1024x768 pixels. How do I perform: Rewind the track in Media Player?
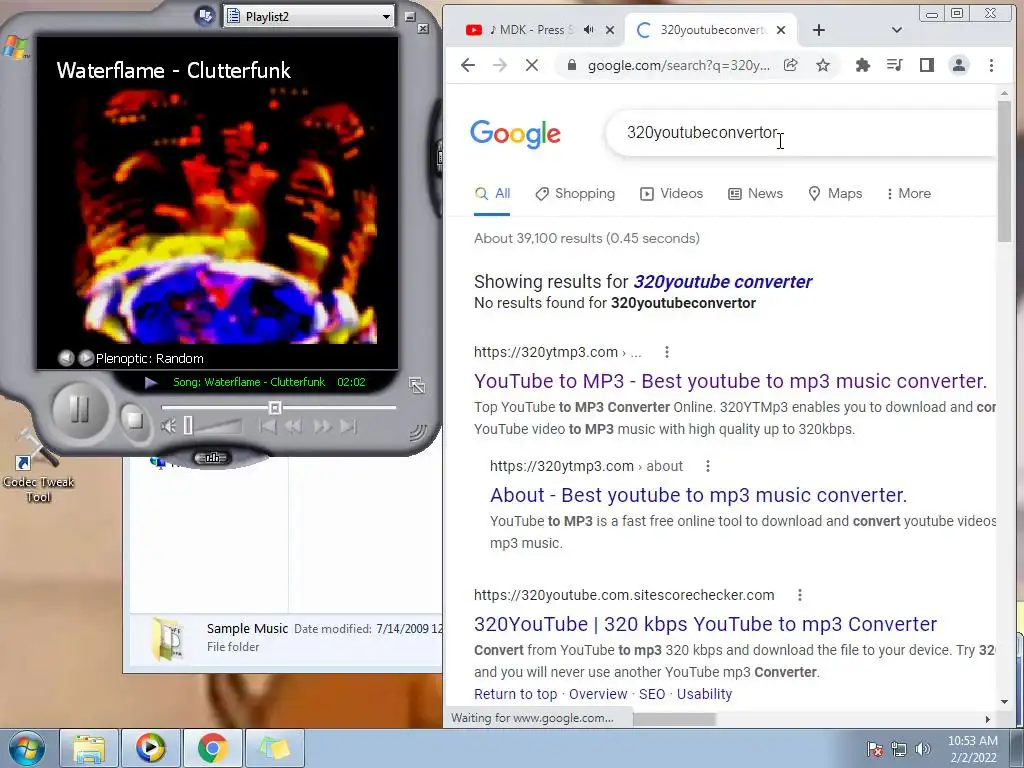pos(294,426)
